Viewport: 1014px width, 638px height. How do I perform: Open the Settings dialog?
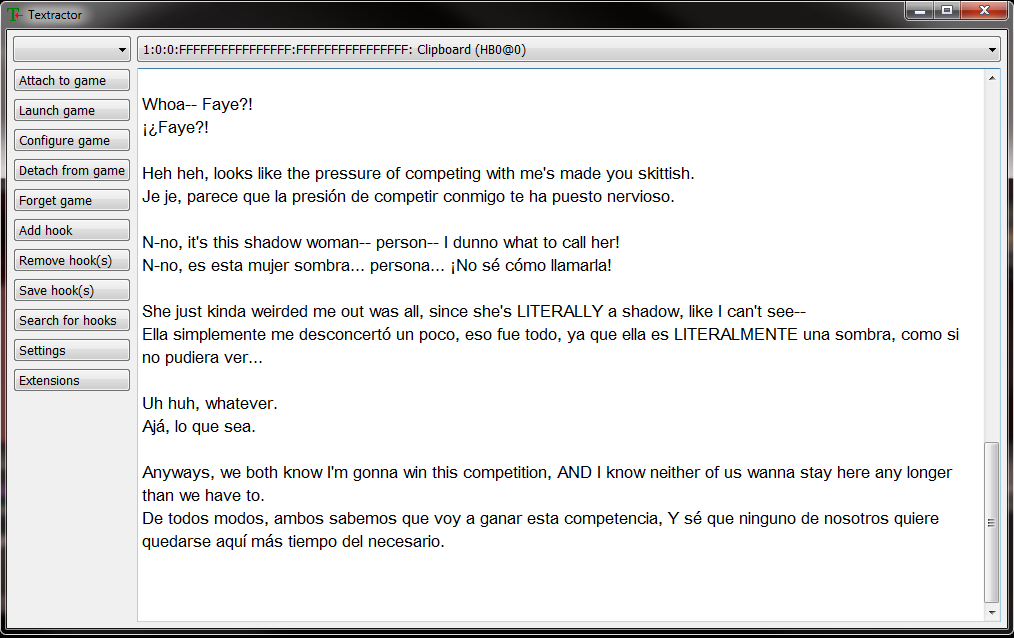tap(72, 350)
